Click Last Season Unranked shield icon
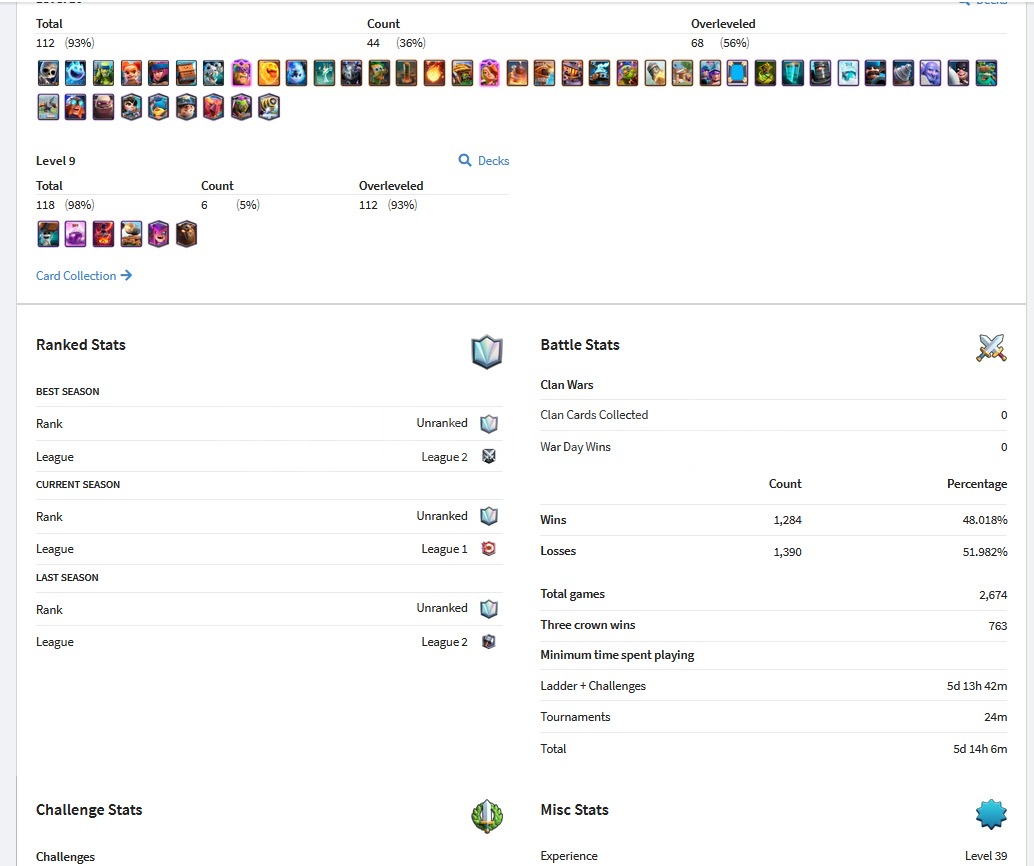Screen dimensions: 1034x866 point(489,608)
